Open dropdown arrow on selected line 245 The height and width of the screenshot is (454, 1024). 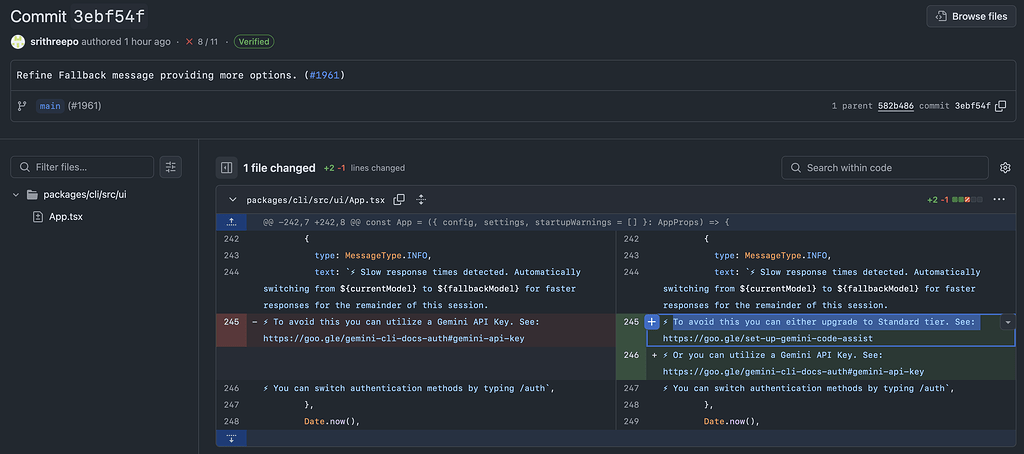1008,322
